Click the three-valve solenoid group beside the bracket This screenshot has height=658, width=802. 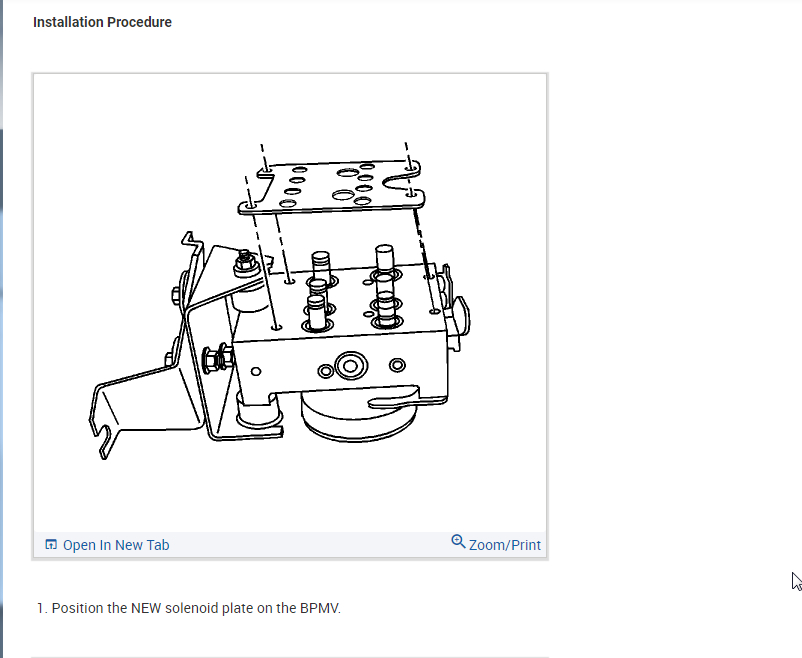point(320,292)
